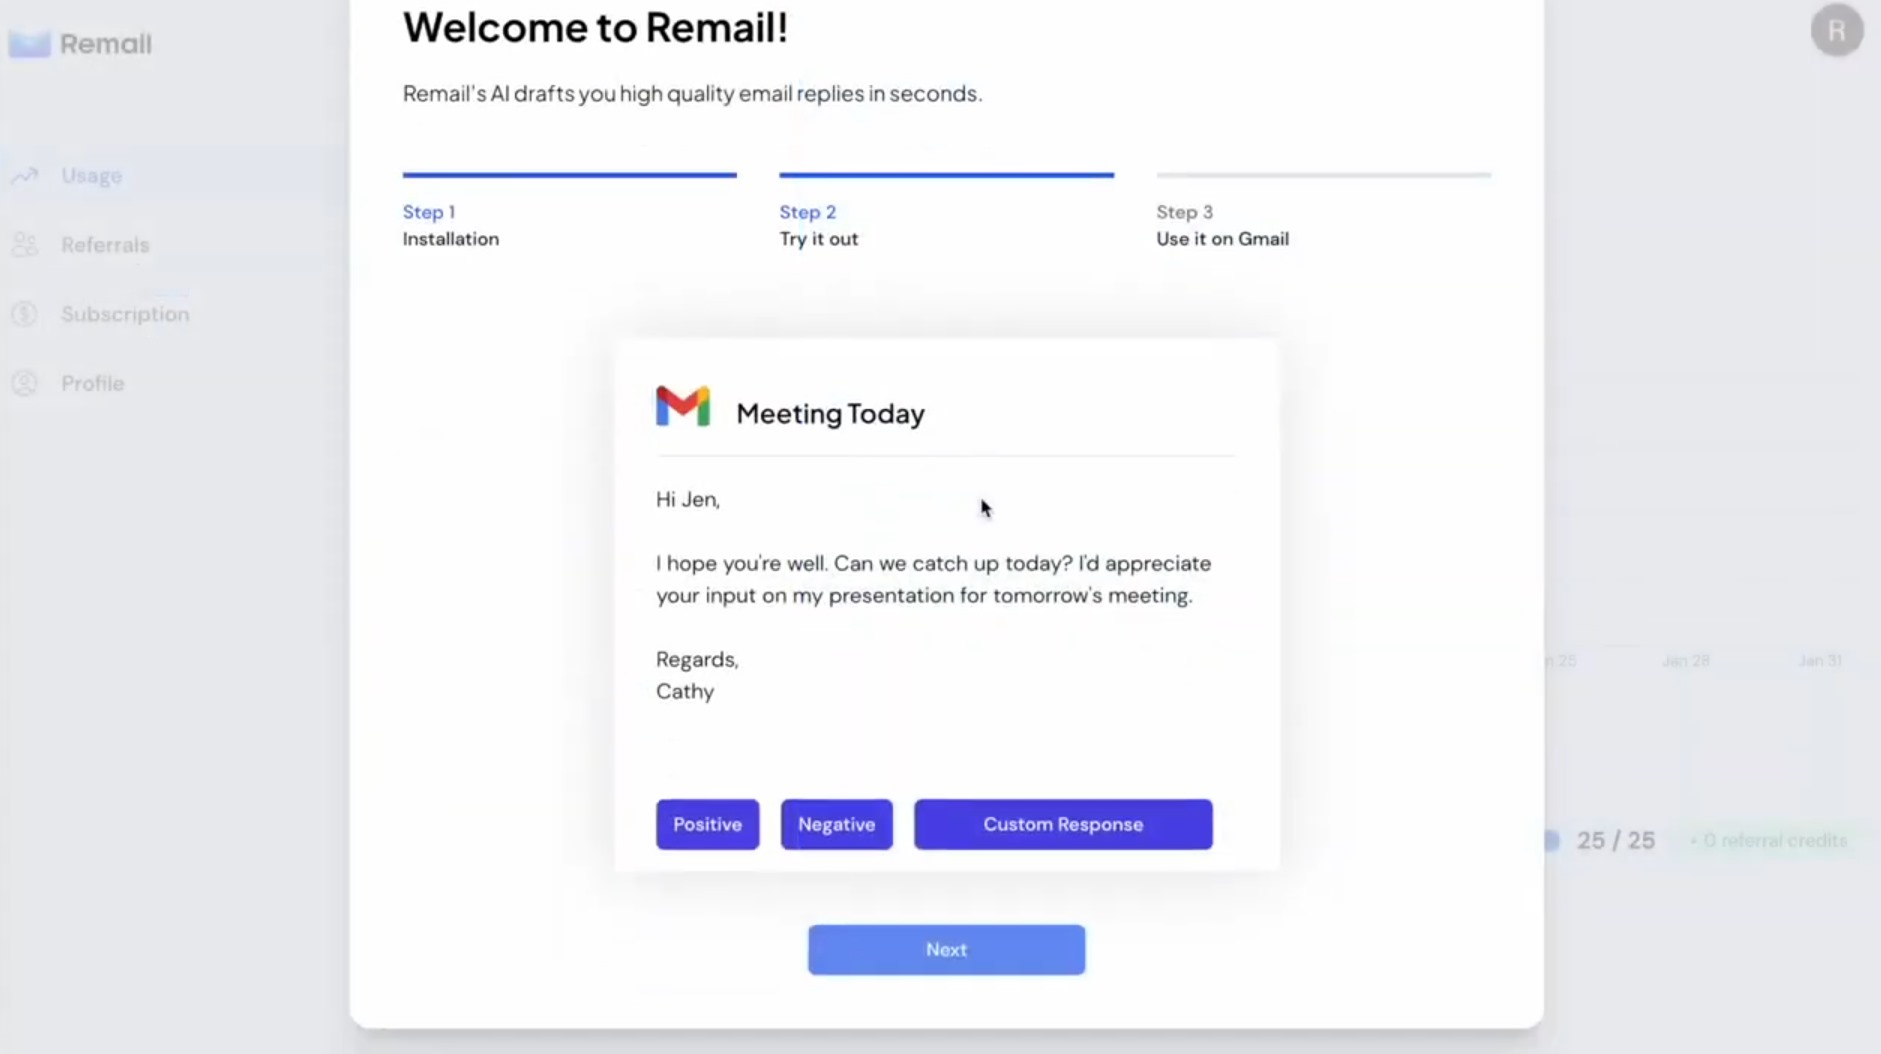Click the 'Regards,' closing line
1881x1054 pixels.
[x=697, y=659]
